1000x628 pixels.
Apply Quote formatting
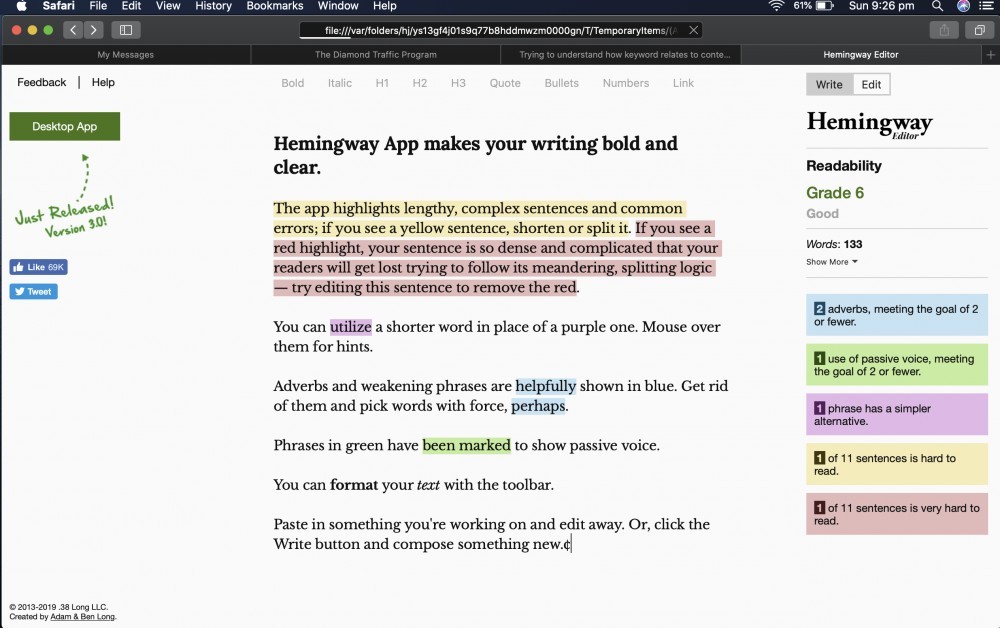click(x=505, y=83)
